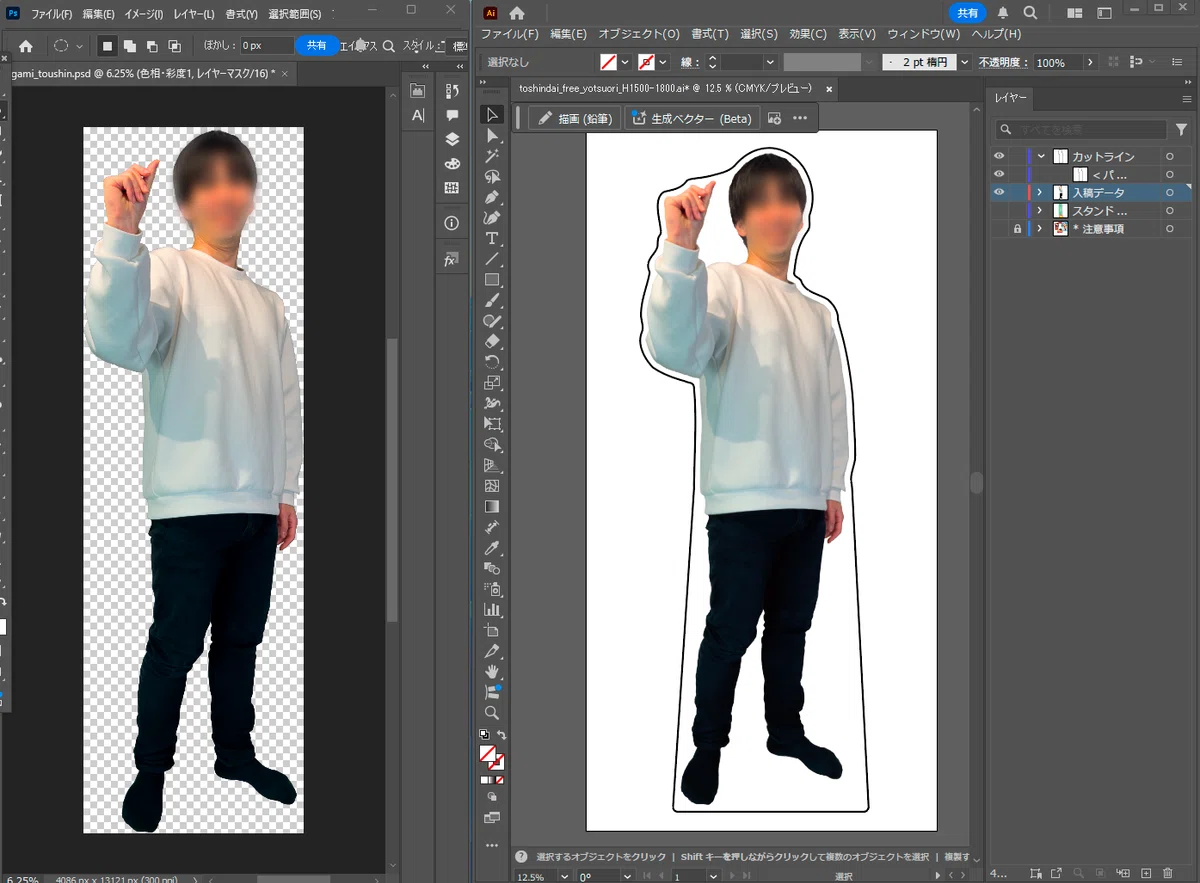This screenshot has height=883, width=1200.
Task: Click the 描画 (鉛筆) button
Action: pyautogui.click(x=574, y=118)
